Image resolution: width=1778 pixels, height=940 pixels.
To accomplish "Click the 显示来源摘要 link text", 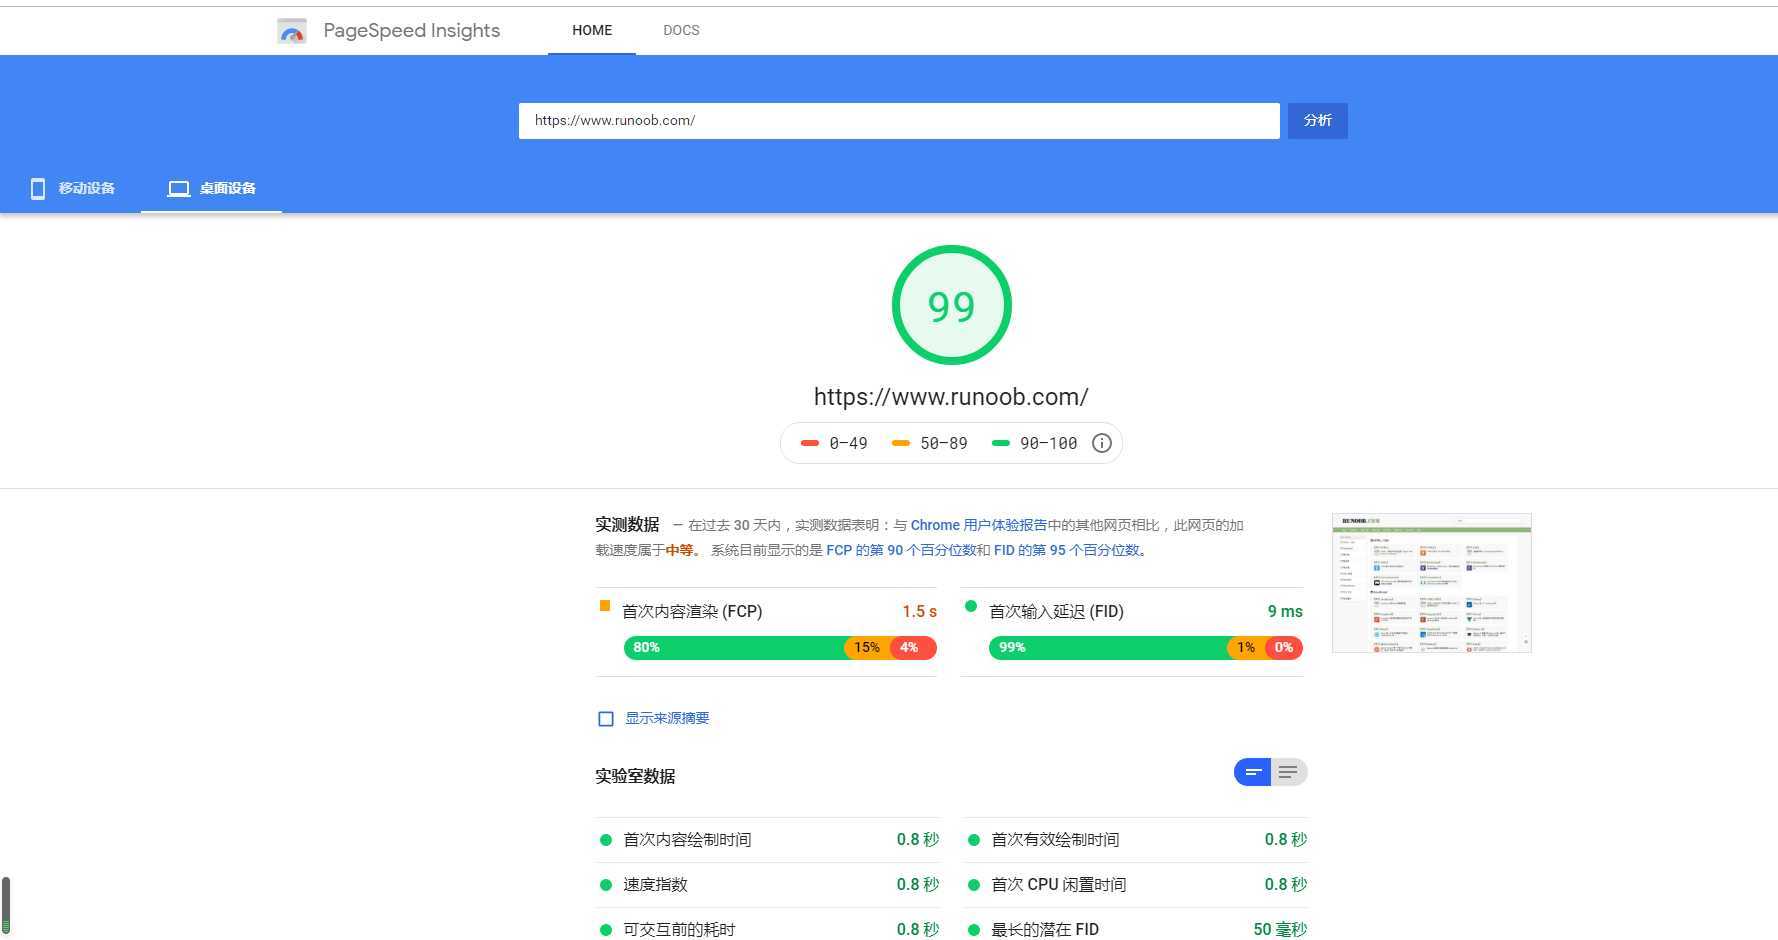I will click(667, 718).
